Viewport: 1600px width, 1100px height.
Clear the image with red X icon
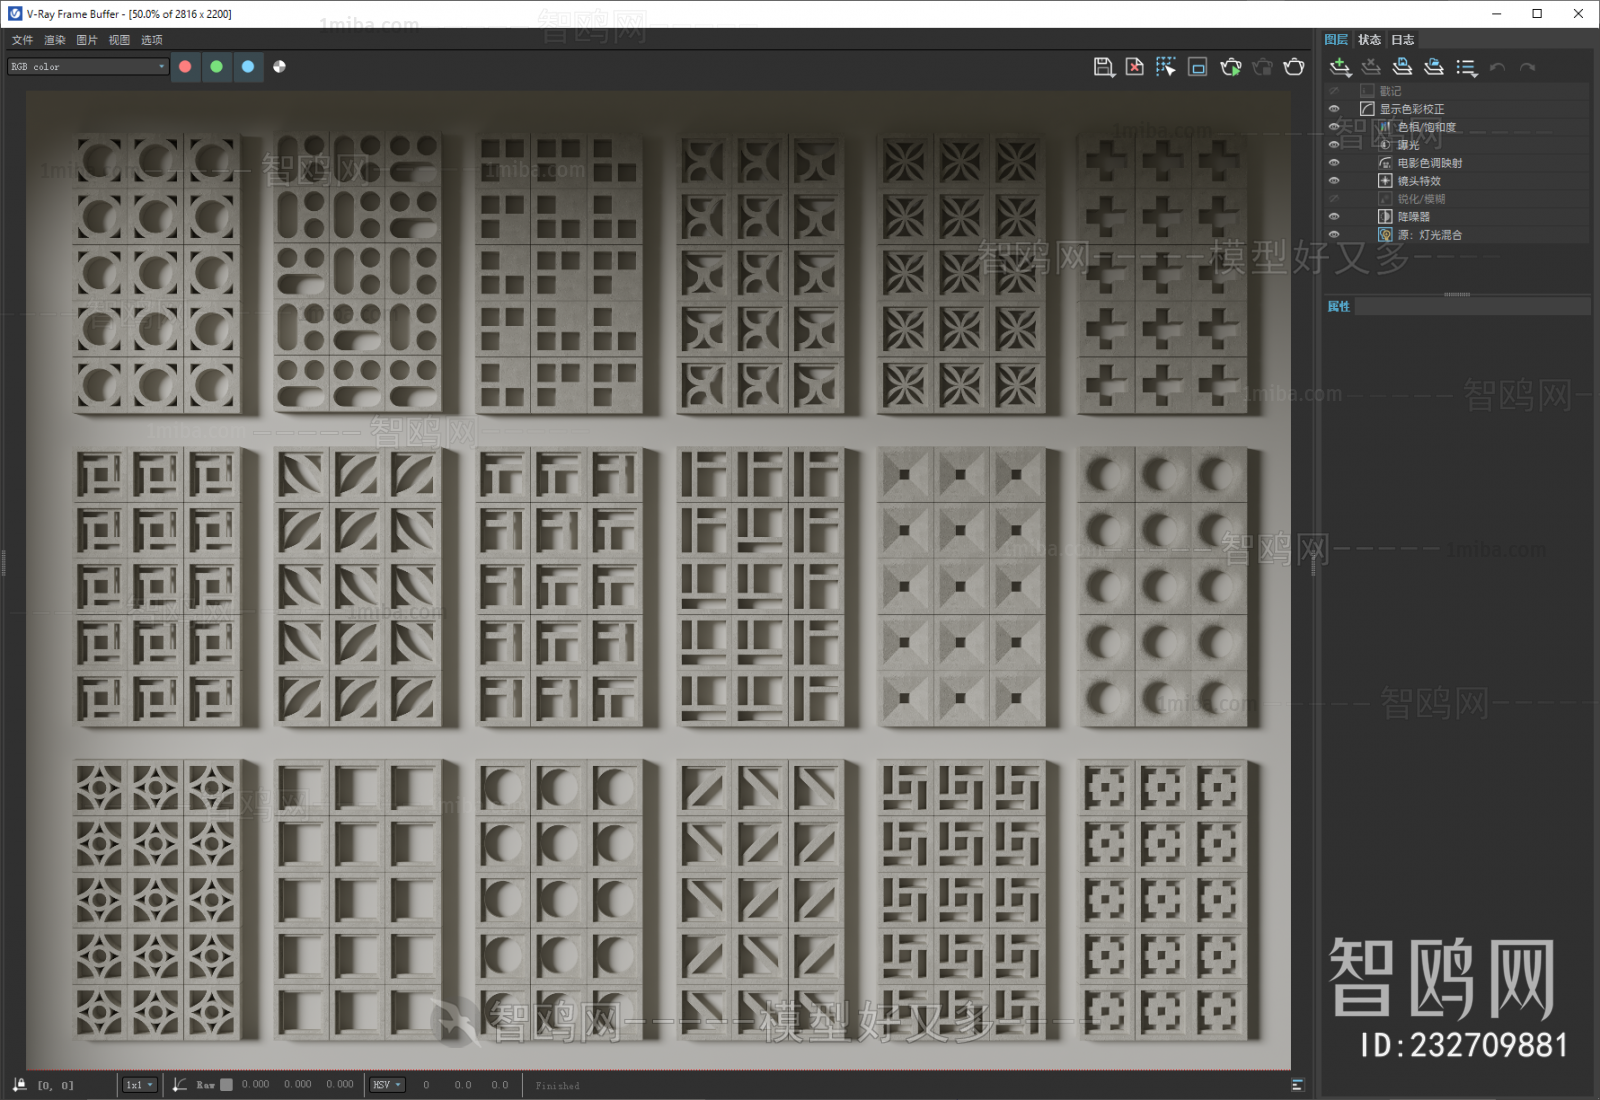1134,67
